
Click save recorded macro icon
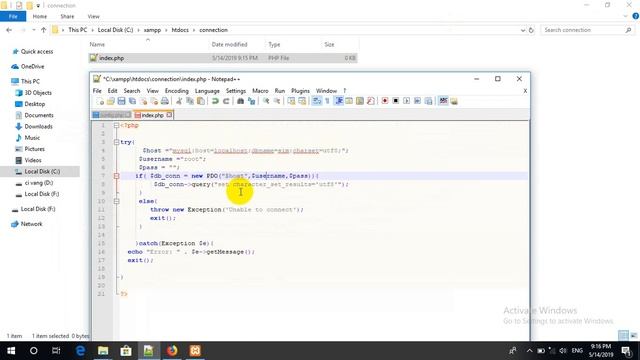pos(428,101)
